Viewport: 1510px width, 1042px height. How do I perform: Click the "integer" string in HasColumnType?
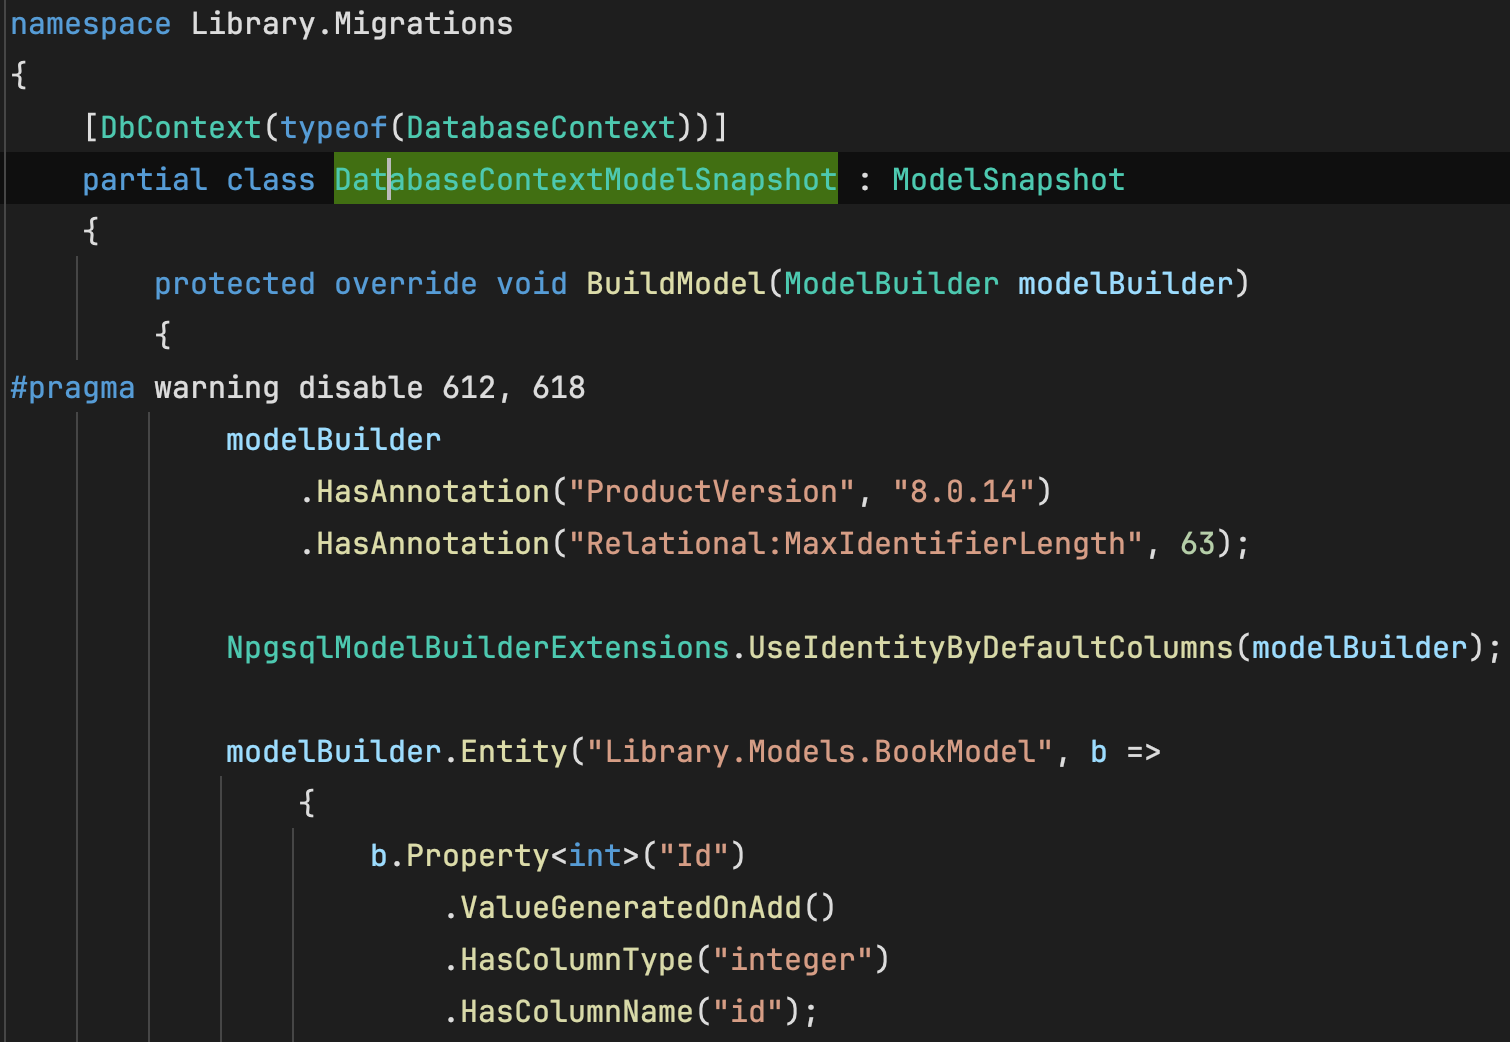coord(792,960)
